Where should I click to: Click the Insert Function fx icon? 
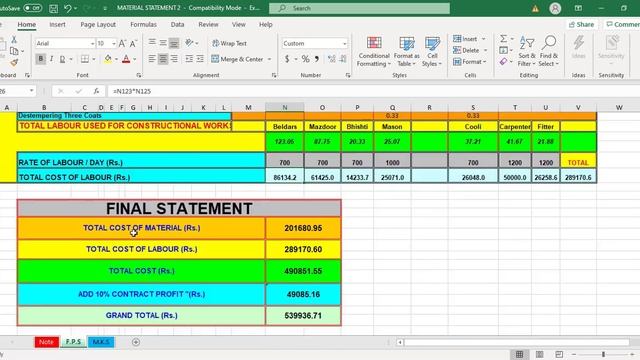(96, 91)
